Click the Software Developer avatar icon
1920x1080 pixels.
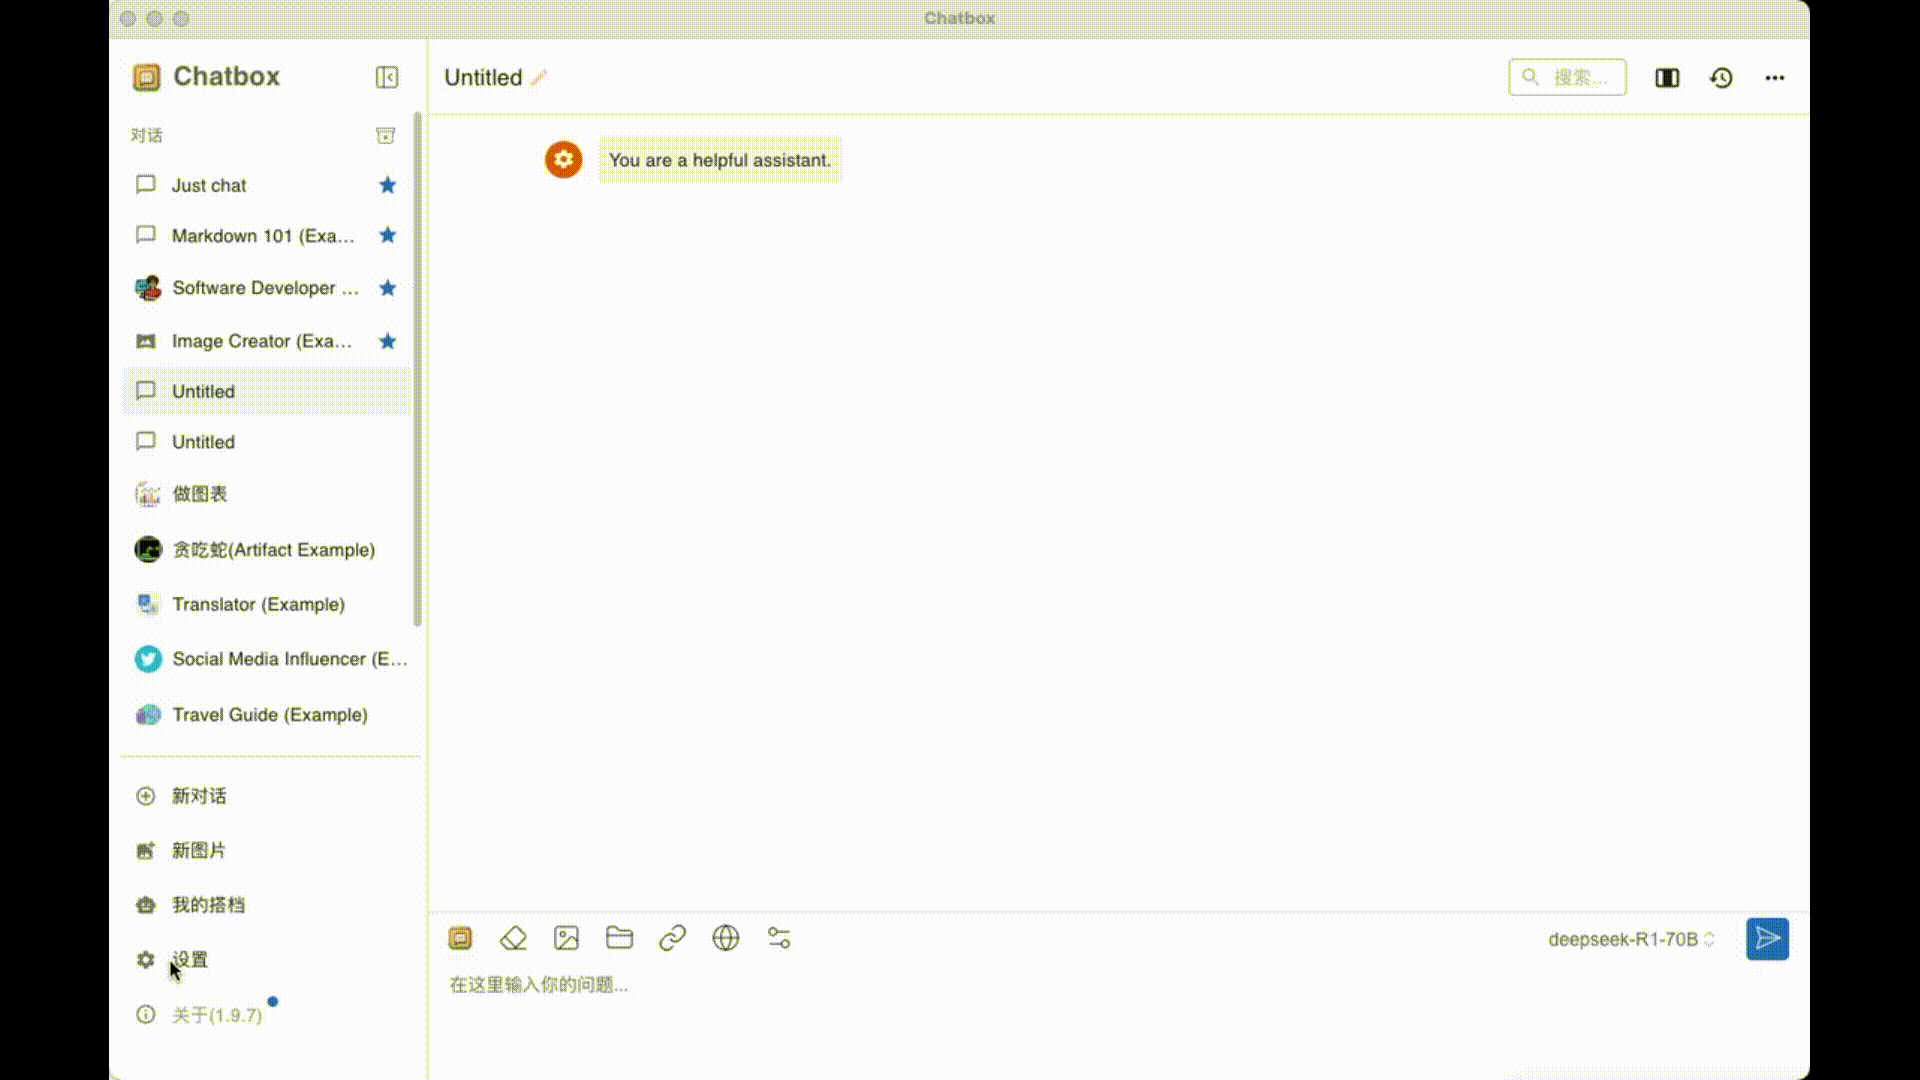[148, 288]
